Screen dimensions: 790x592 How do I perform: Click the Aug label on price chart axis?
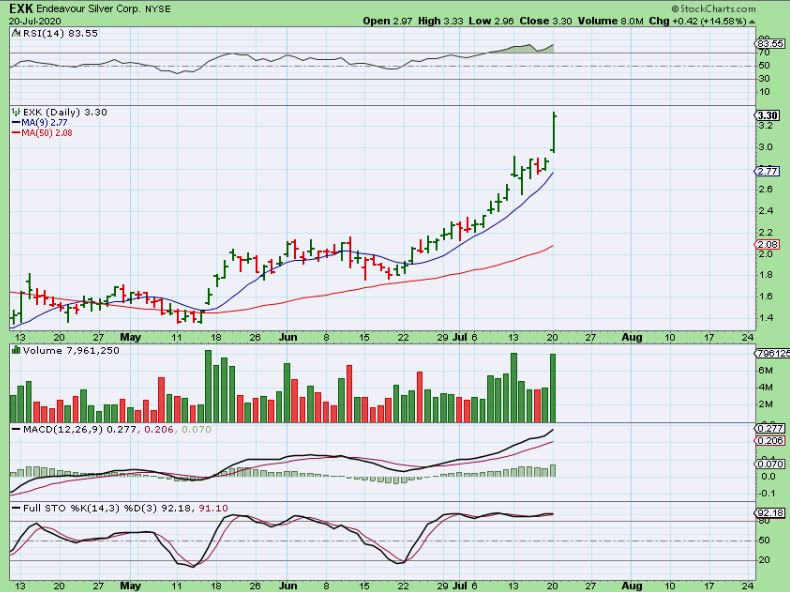coord(632,337)
